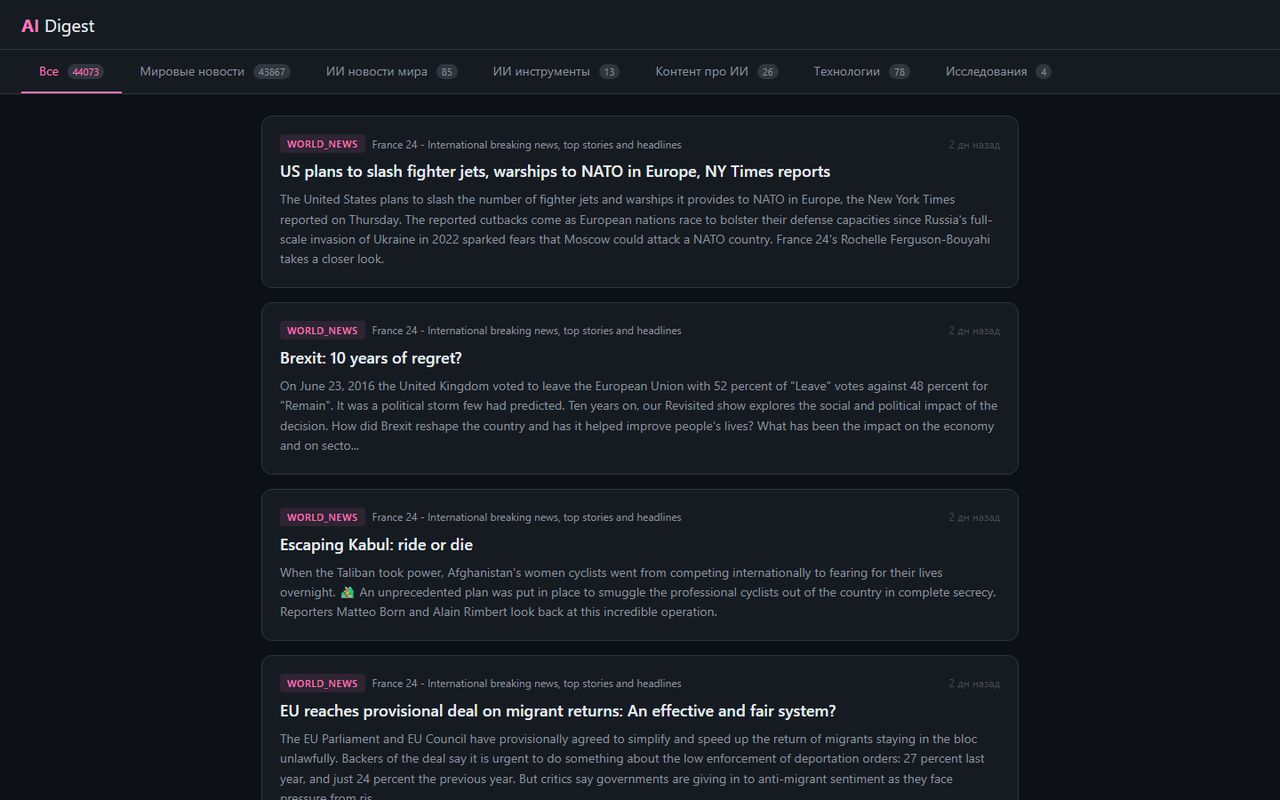This screenshot has height=800, width=1280.
Task: Select the 'Контент про ИИ' tab
Action: [716, 72]
